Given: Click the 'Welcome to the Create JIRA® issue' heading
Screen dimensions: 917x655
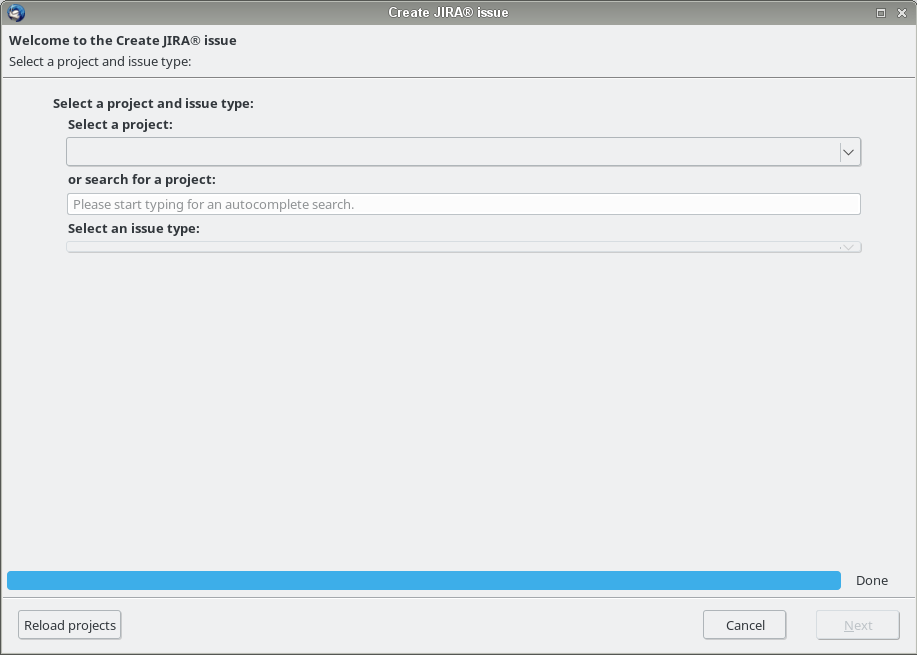Looking at the screenshot, I should (x=122, y=40).
